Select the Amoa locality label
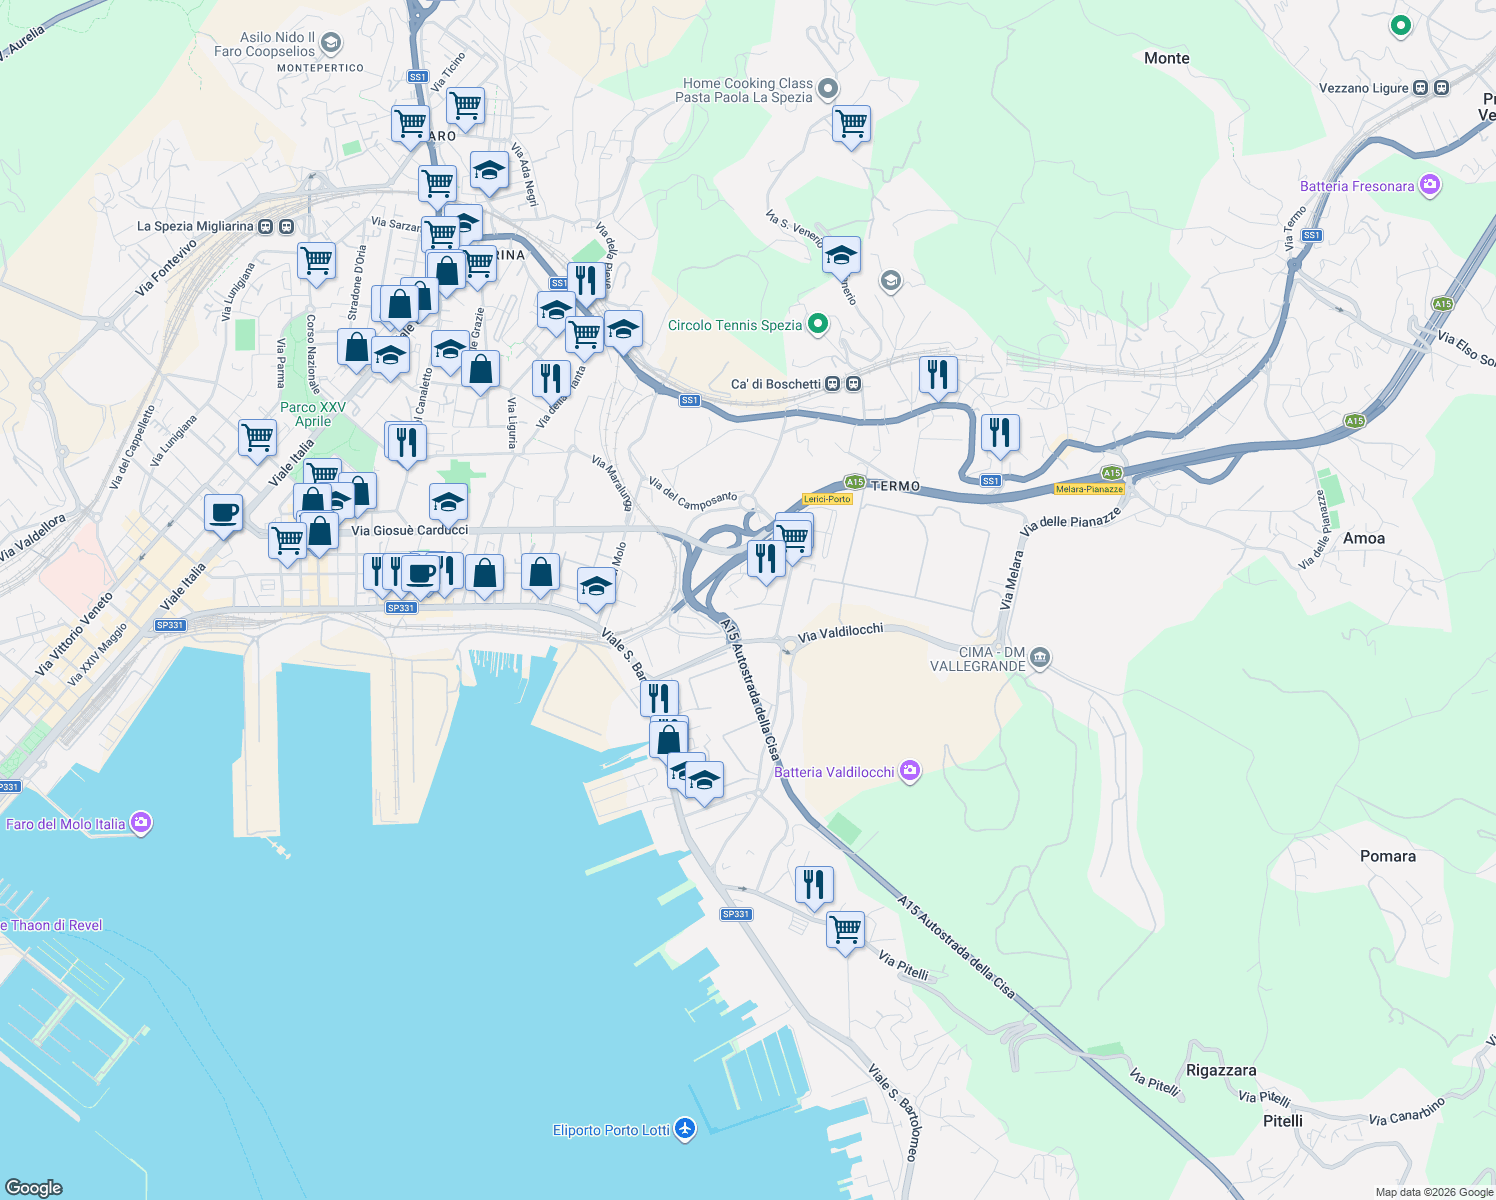The width and height of the screenshot is (1496, 1200). point(1364,538)
